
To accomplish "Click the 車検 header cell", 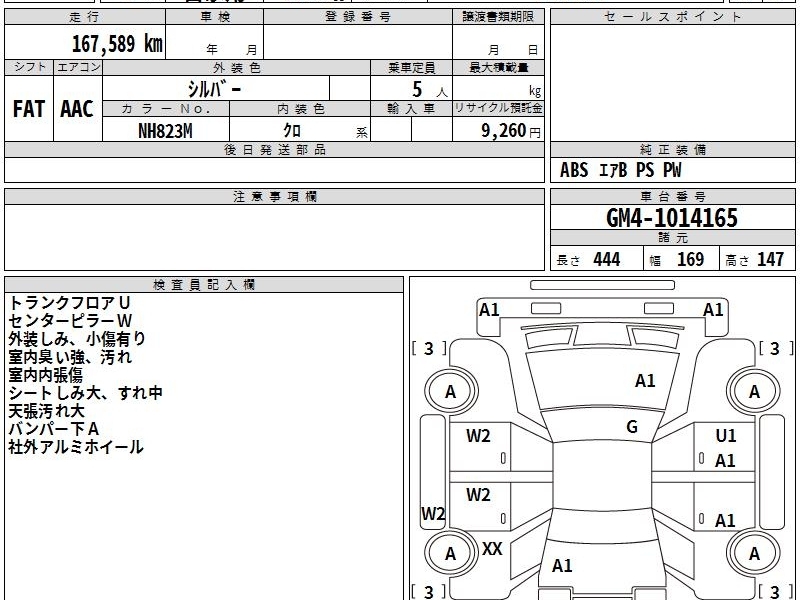I will (215, 16).
